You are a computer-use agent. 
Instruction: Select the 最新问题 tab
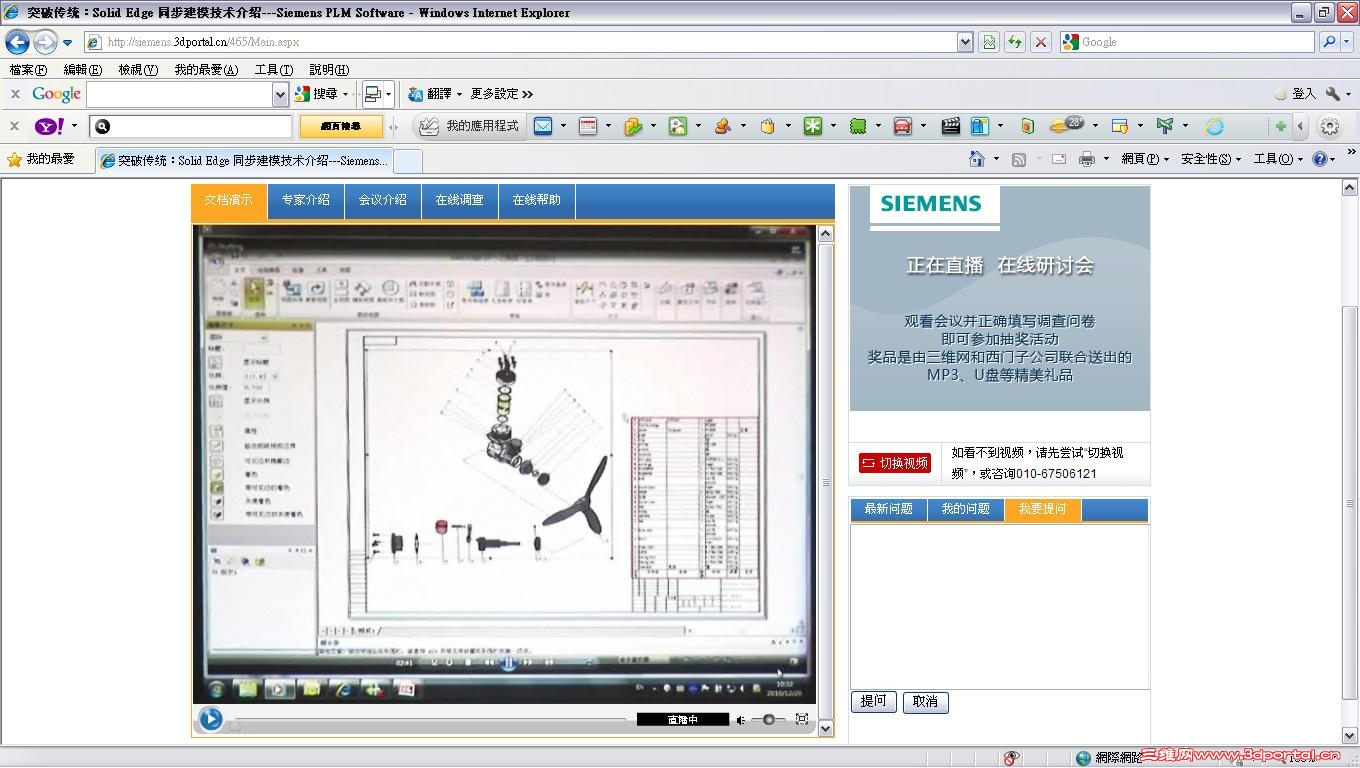889,509
